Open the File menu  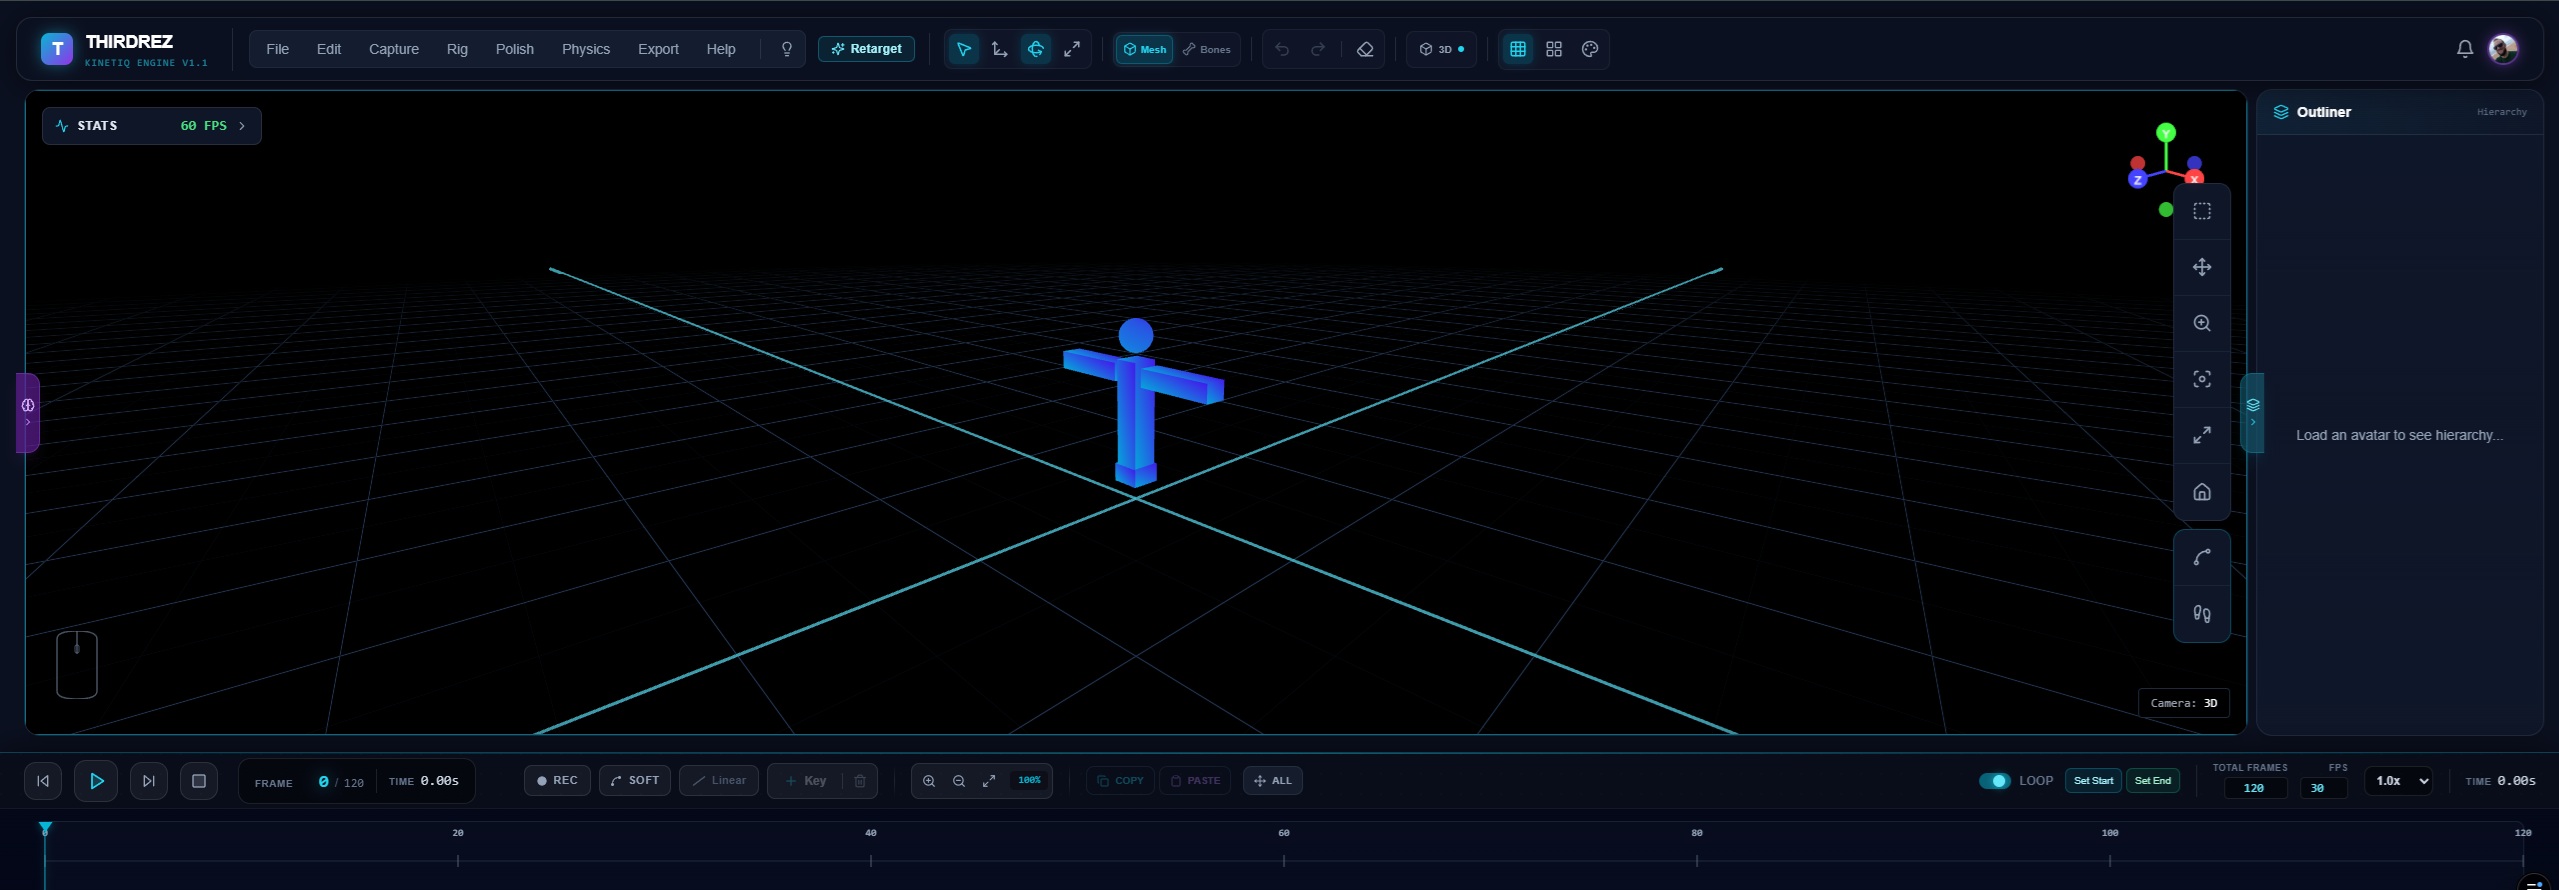click(277, 49)
